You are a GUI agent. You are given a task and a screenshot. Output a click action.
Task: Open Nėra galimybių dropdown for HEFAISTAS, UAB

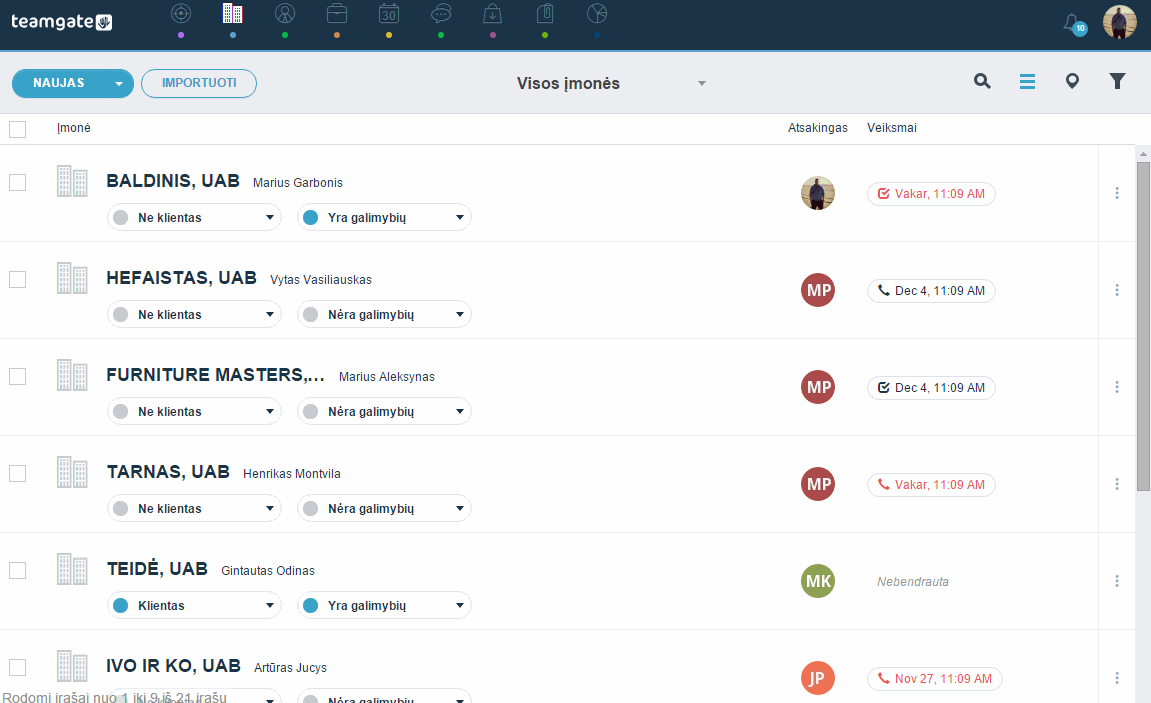pos(384,314)
